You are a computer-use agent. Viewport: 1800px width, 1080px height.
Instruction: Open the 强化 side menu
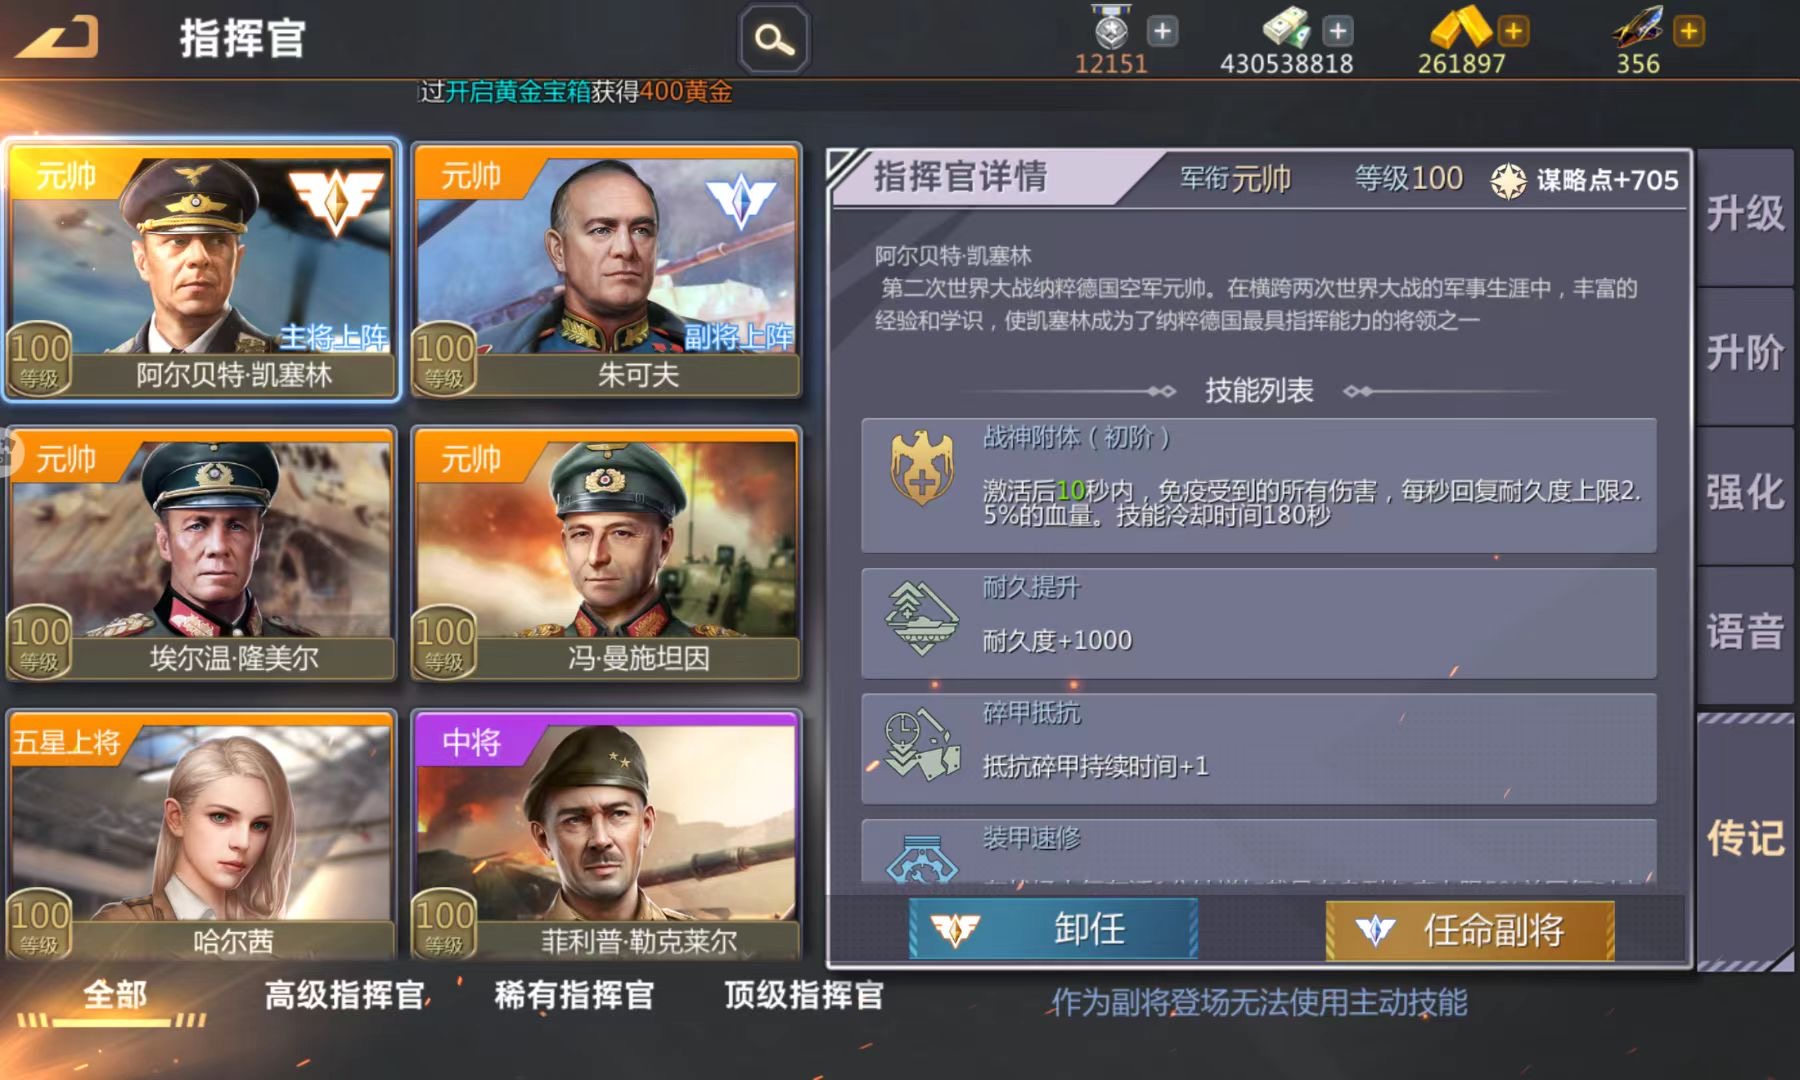pyautogui.click(x=1745, y=494)
